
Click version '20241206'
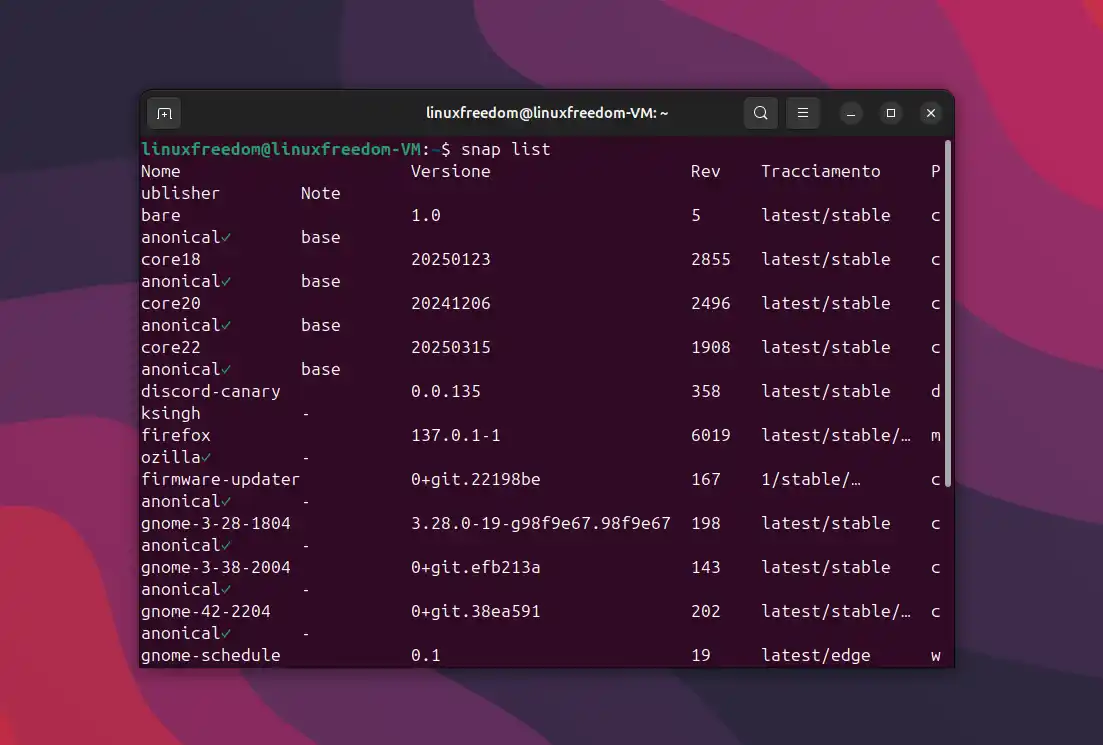click(450, 303)
